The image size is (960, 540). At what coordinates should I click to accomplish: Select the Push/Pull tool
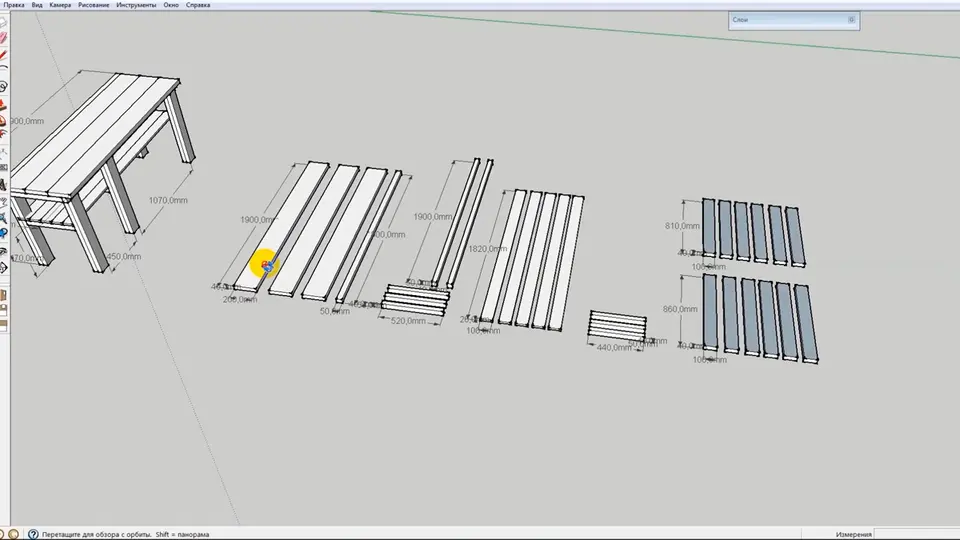point(3,106)
